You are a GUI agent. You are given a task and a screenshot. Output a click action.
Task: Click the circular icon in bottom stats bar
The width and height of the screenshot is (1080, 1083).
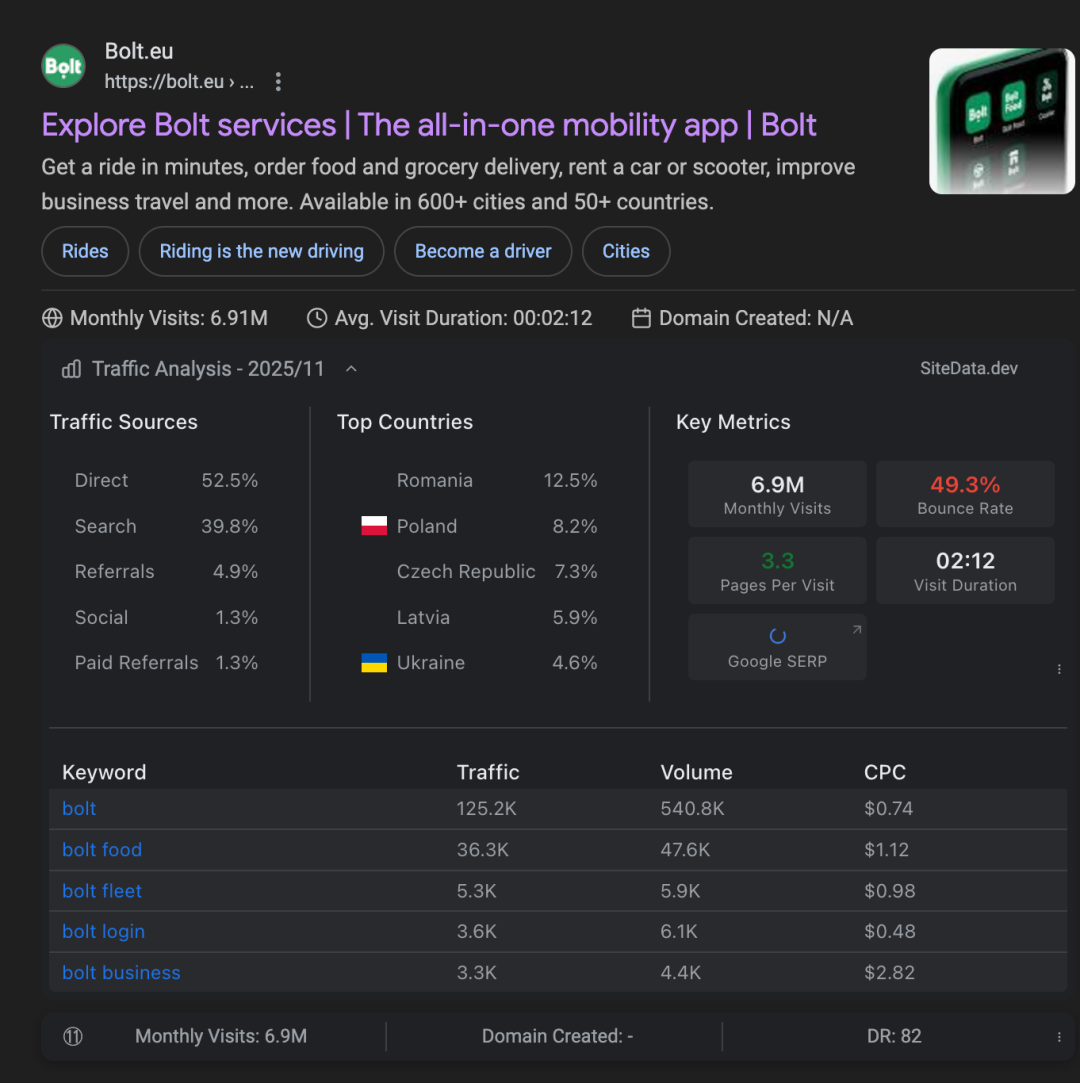point(73,1036)
